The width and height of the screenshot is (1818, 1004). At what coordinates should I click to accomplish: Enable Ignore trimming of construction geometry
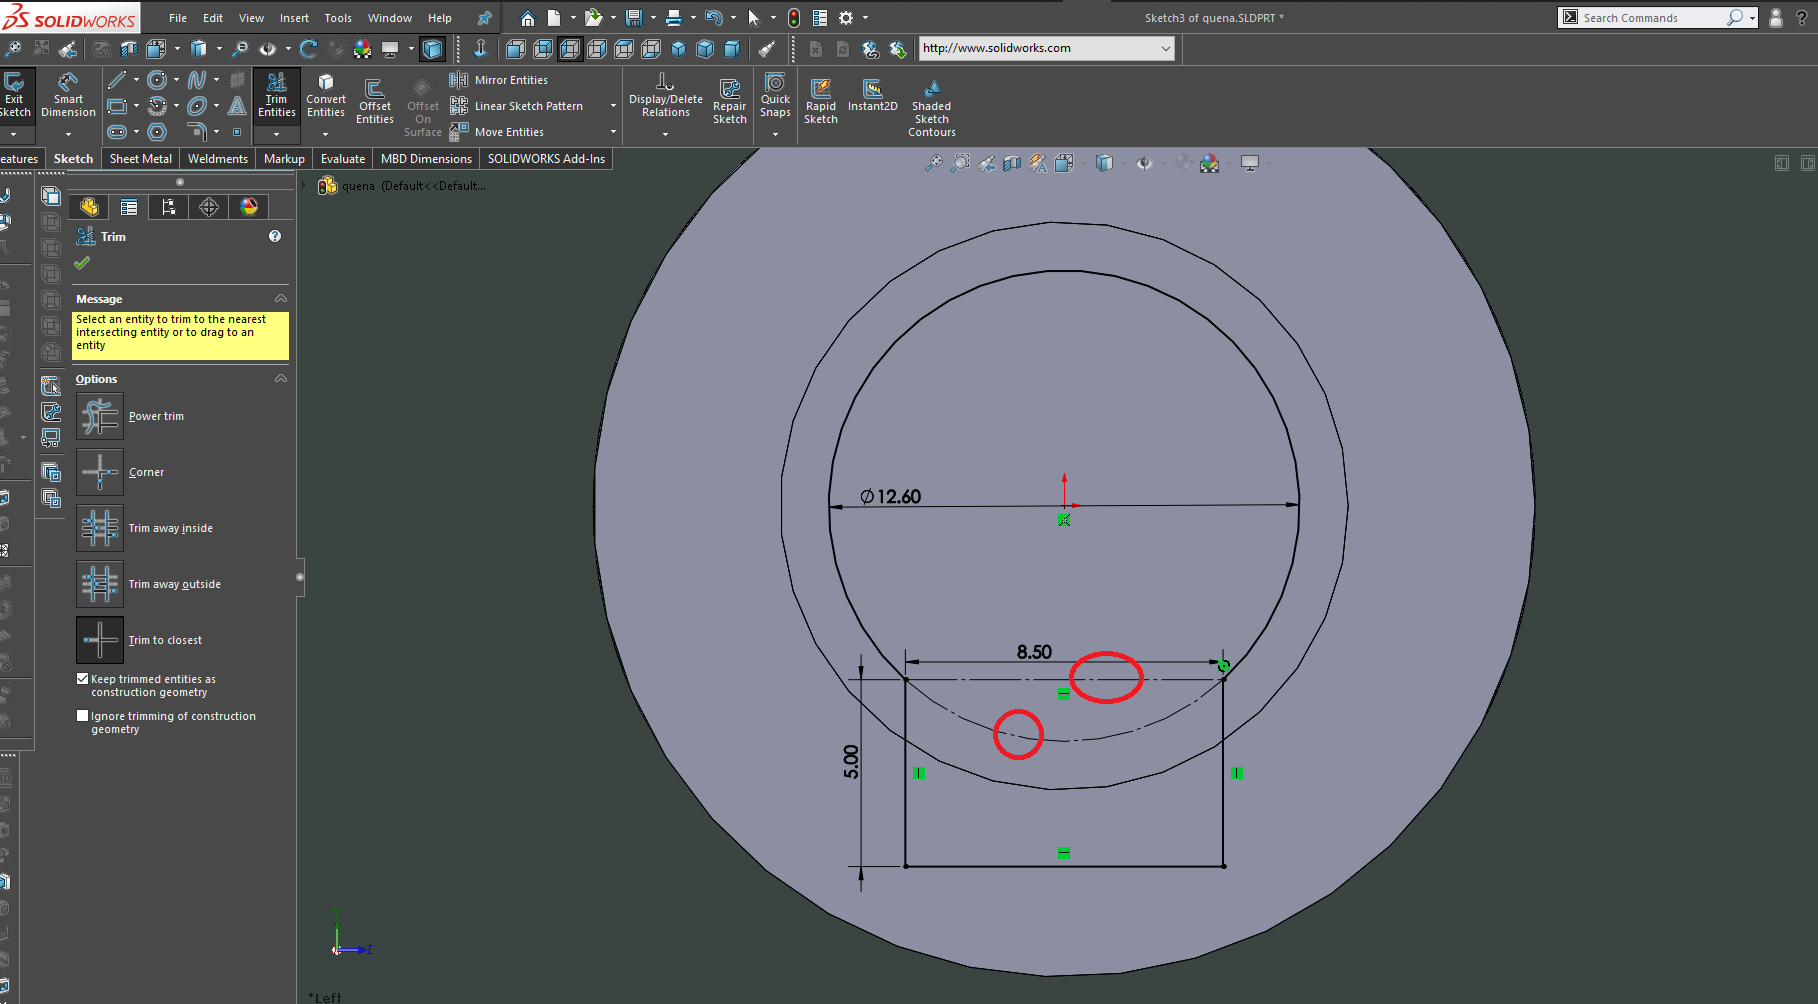tap(83, 716)
